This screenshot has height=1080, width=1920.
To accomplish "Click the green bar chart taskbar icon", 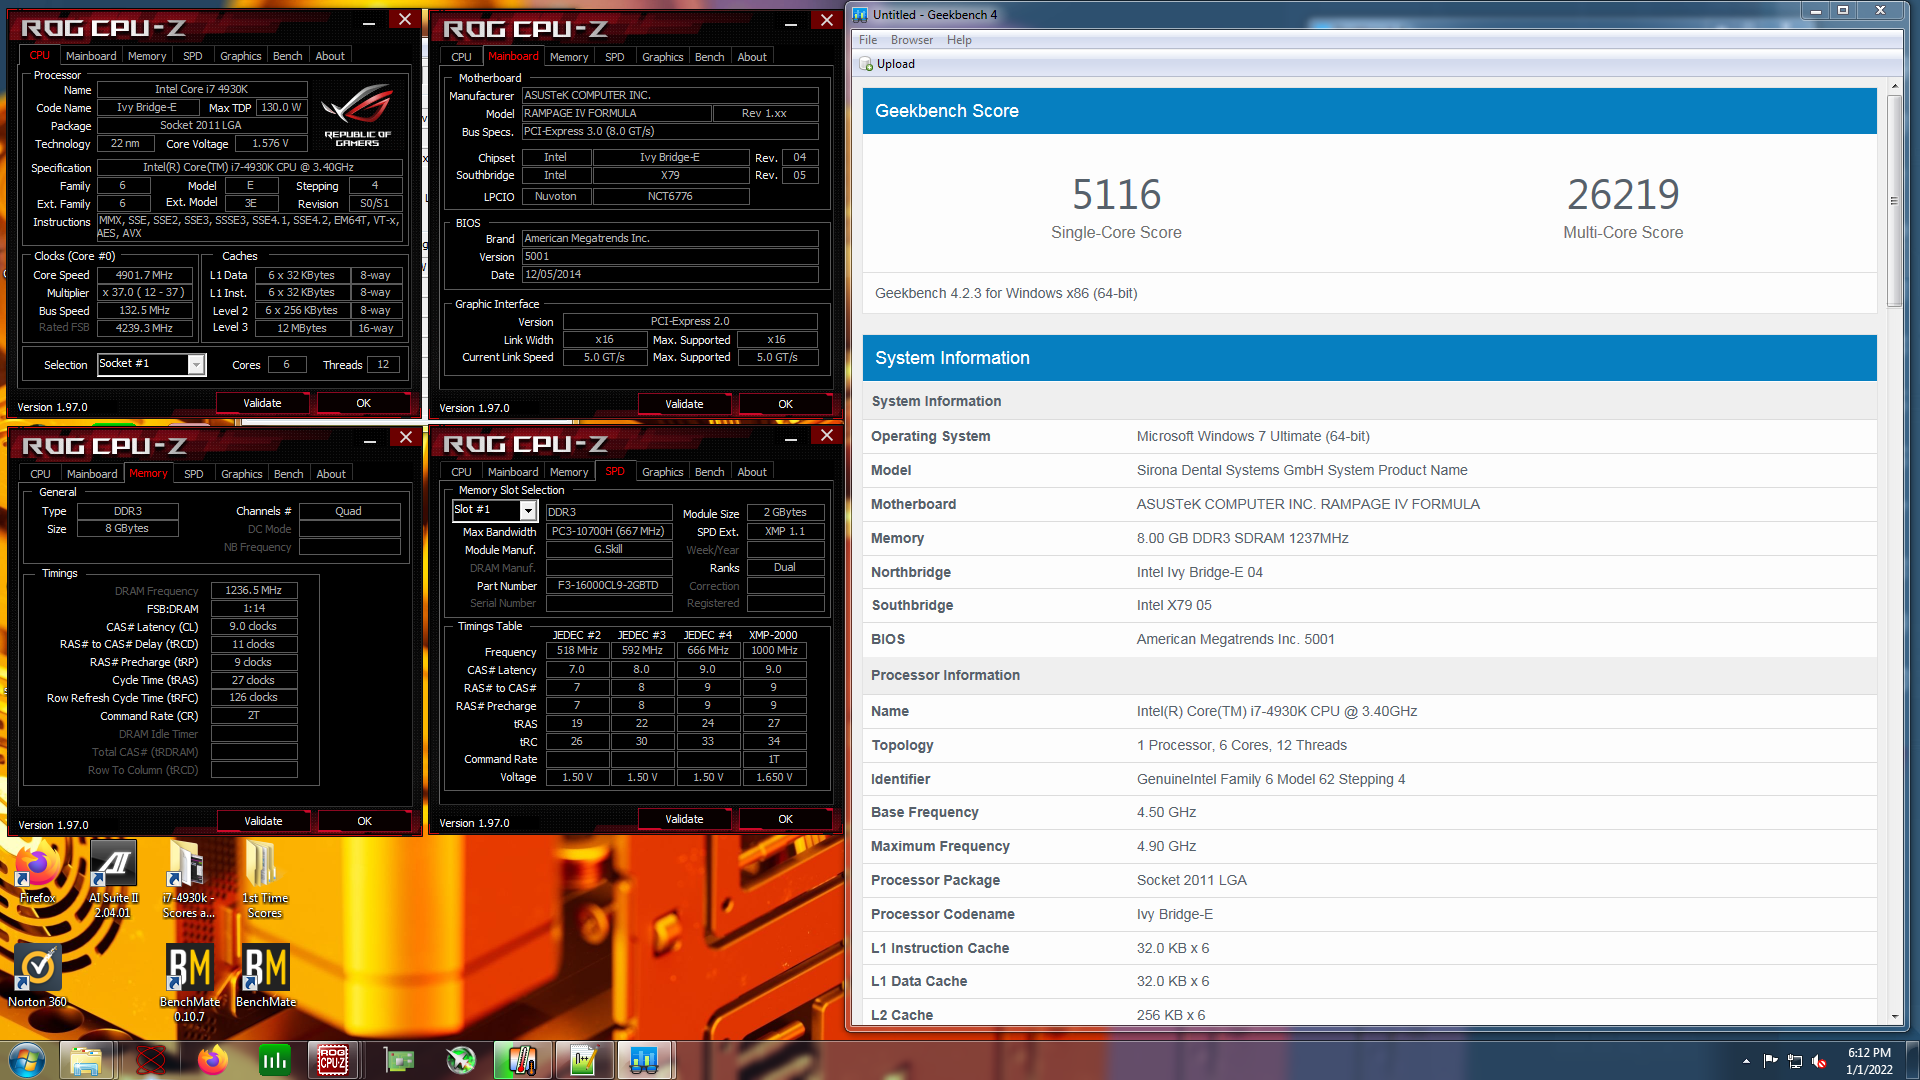I will (274, 1059).
